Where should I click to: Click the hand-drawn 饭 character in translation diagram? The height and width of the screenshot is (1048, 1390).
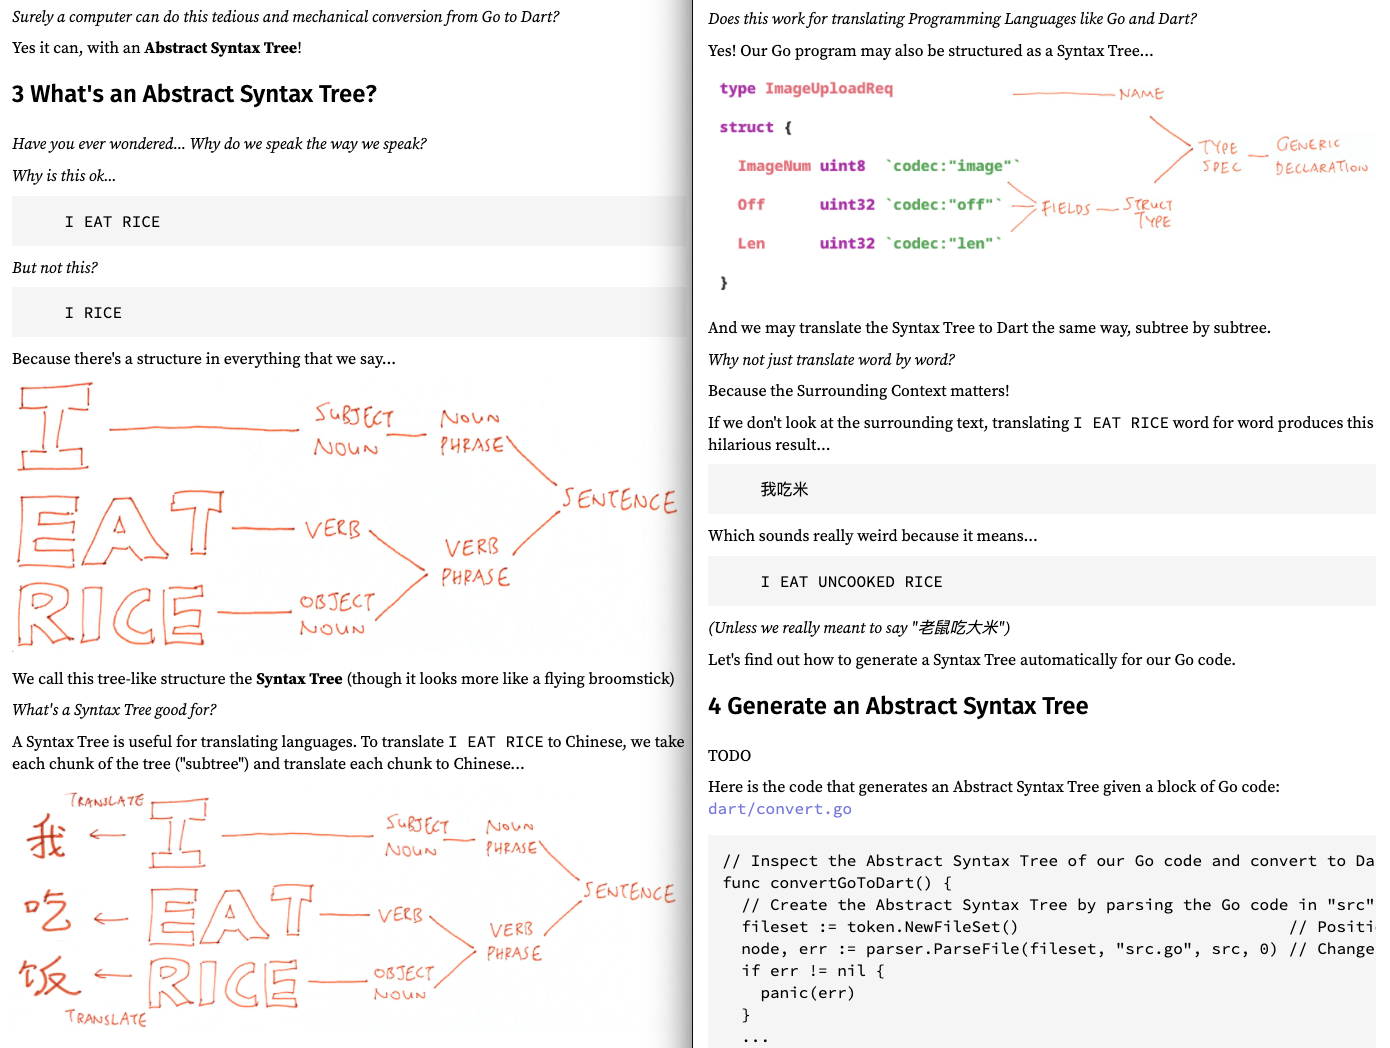[x=47, y=975]
